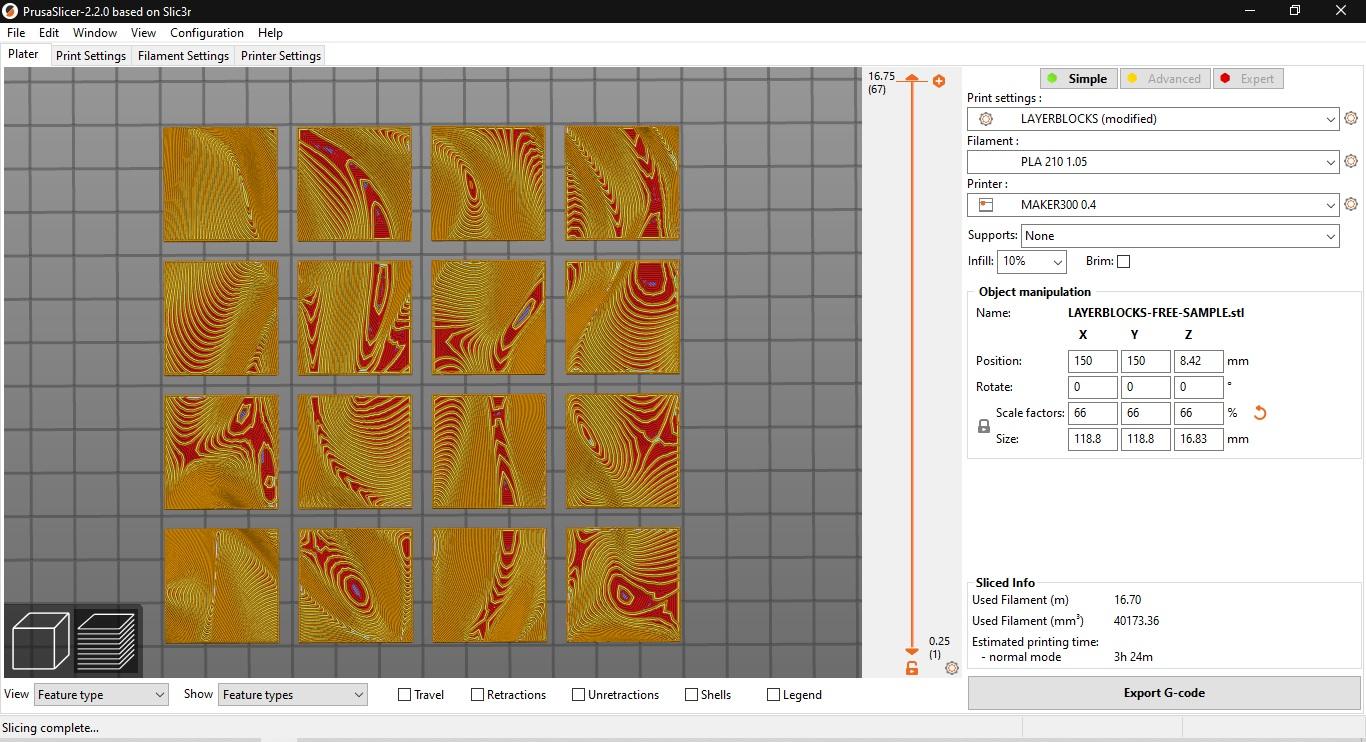Viewport: 1366px width, 742px height.
Task: Click the 'Slicing complete...' status bar text
Action: (x=51, y=728)
